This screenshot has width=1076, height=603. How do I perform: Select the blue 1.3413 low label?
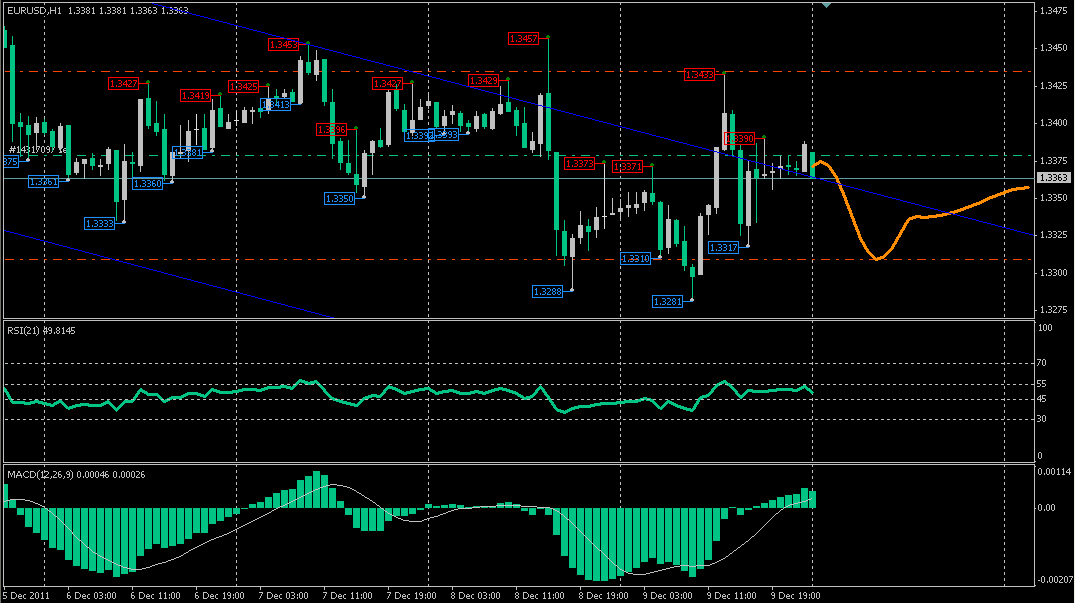pos(276,105)
